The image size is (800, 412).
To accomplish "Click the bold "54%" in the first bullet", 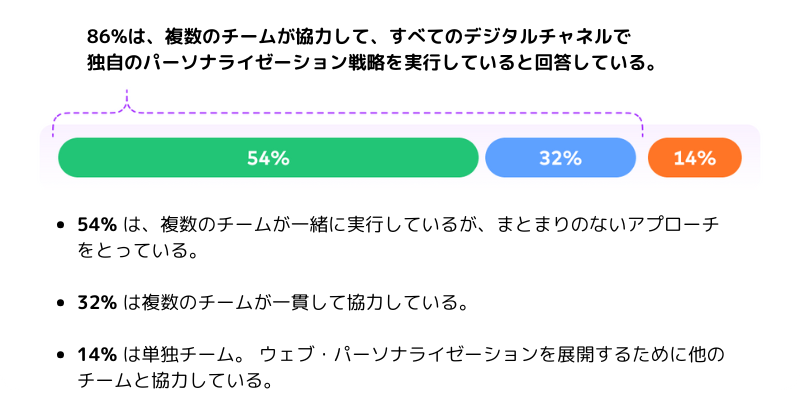I will pos(97,224).
